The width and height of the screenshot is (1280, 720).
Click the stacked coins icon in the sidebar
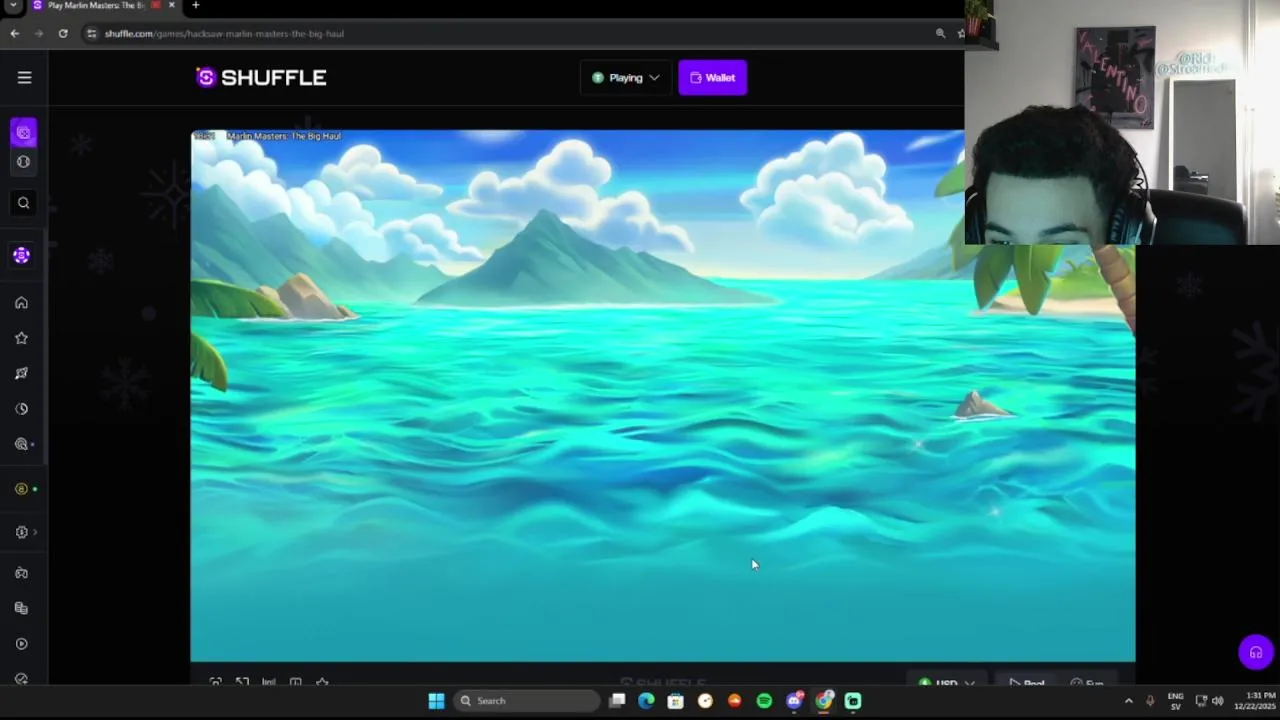click(21, 608)
